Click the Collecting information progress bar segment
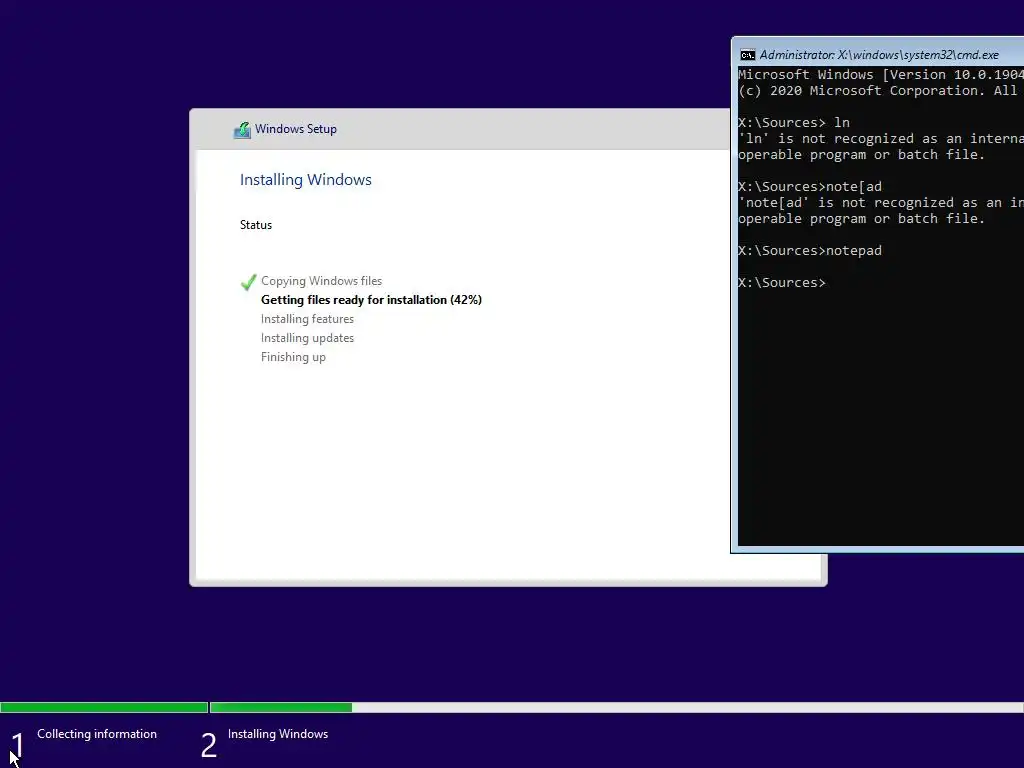Screen dimensions: 1024x768 click(x=104, y=707)
